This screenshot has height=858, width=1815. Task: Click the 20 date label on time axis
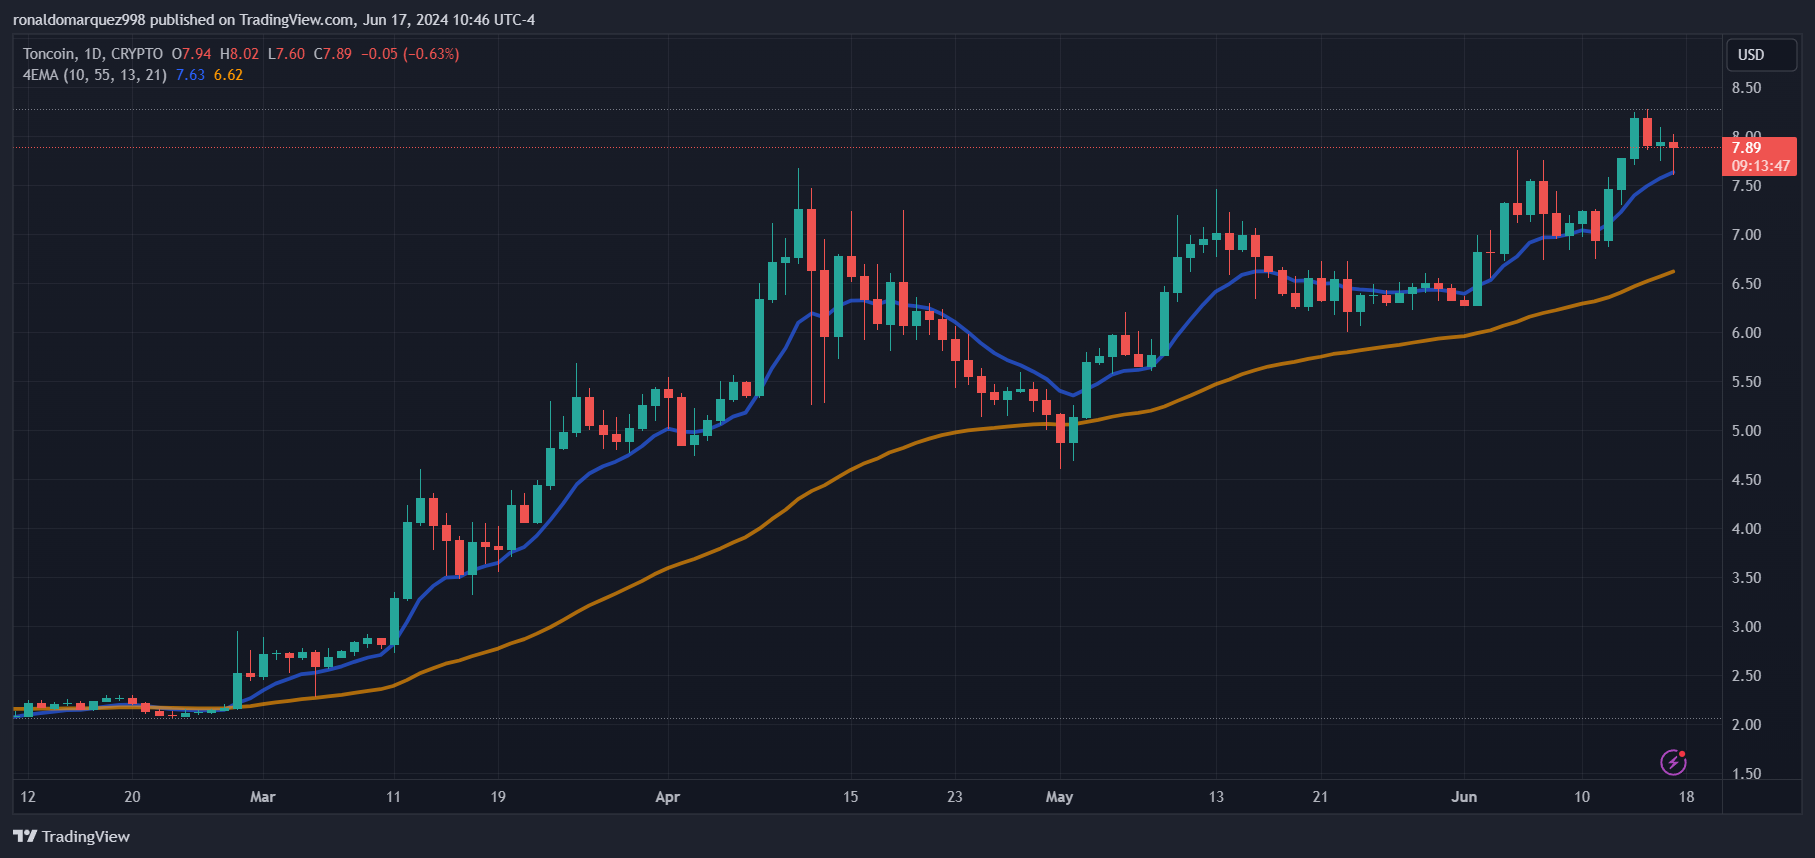pyautogui.click(x=132, y=797)
